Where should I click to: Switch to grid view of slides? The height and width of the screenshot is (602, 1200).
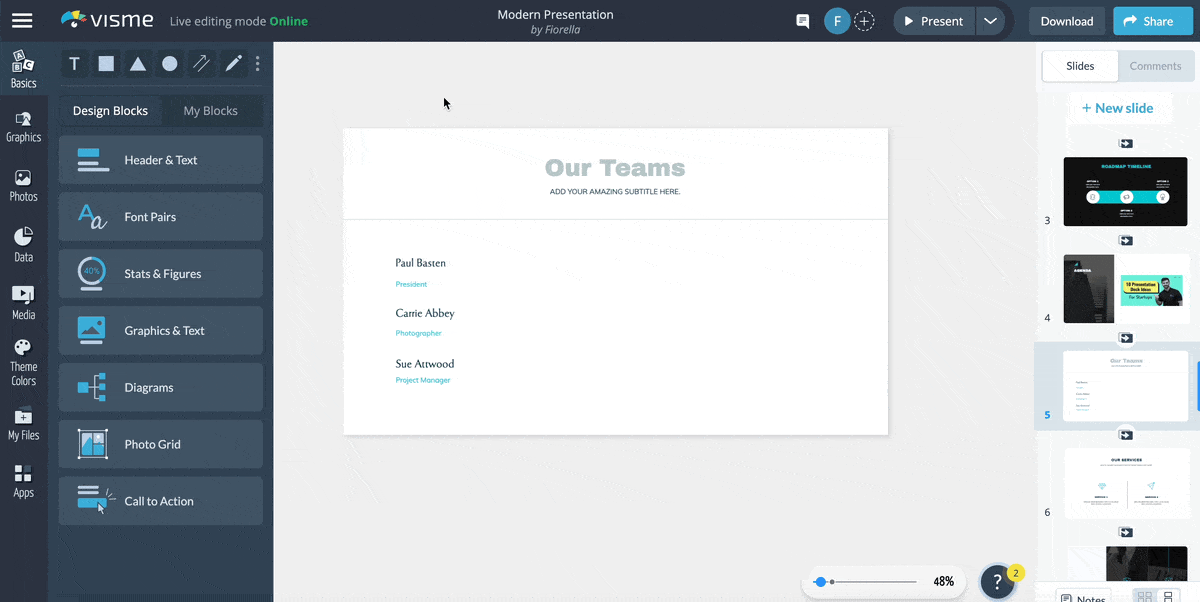1145,597
